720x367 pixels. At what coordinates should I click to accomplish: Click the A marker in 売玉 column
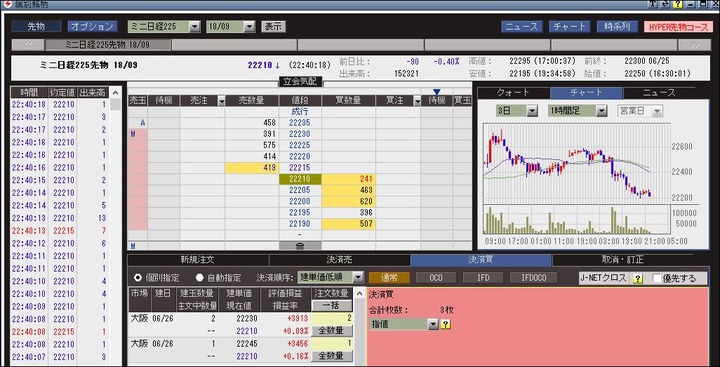(143, 123)
